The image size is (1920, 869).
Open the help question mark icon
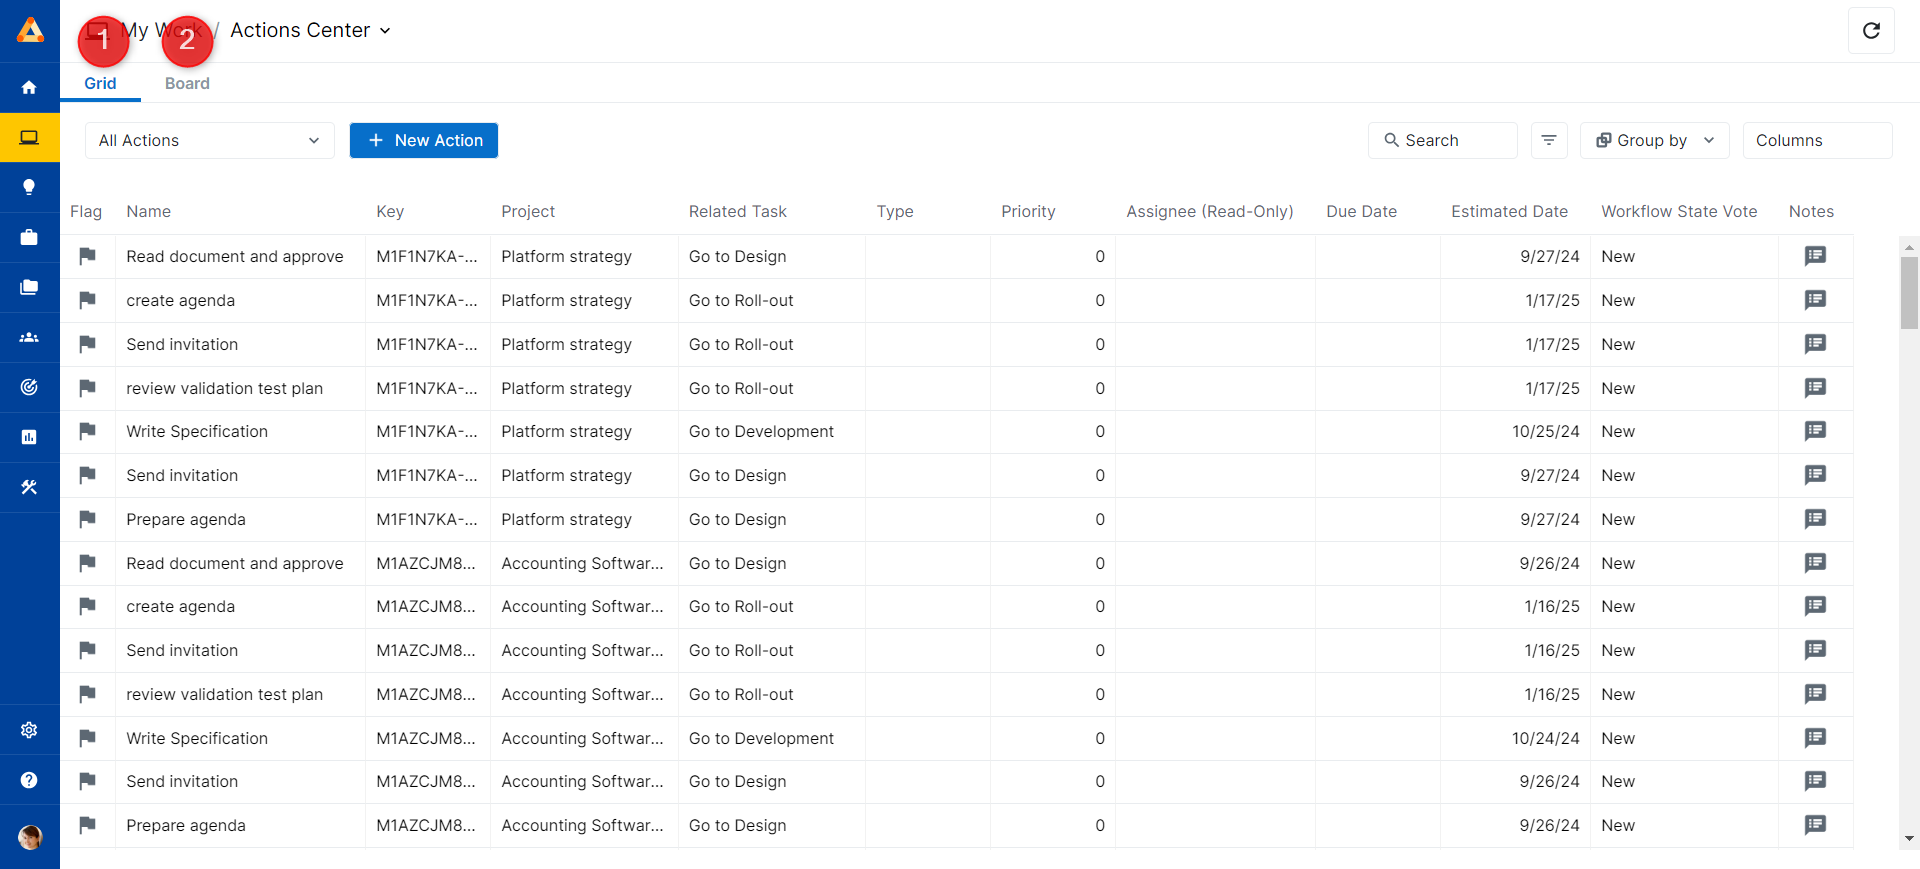pos(29,780)
